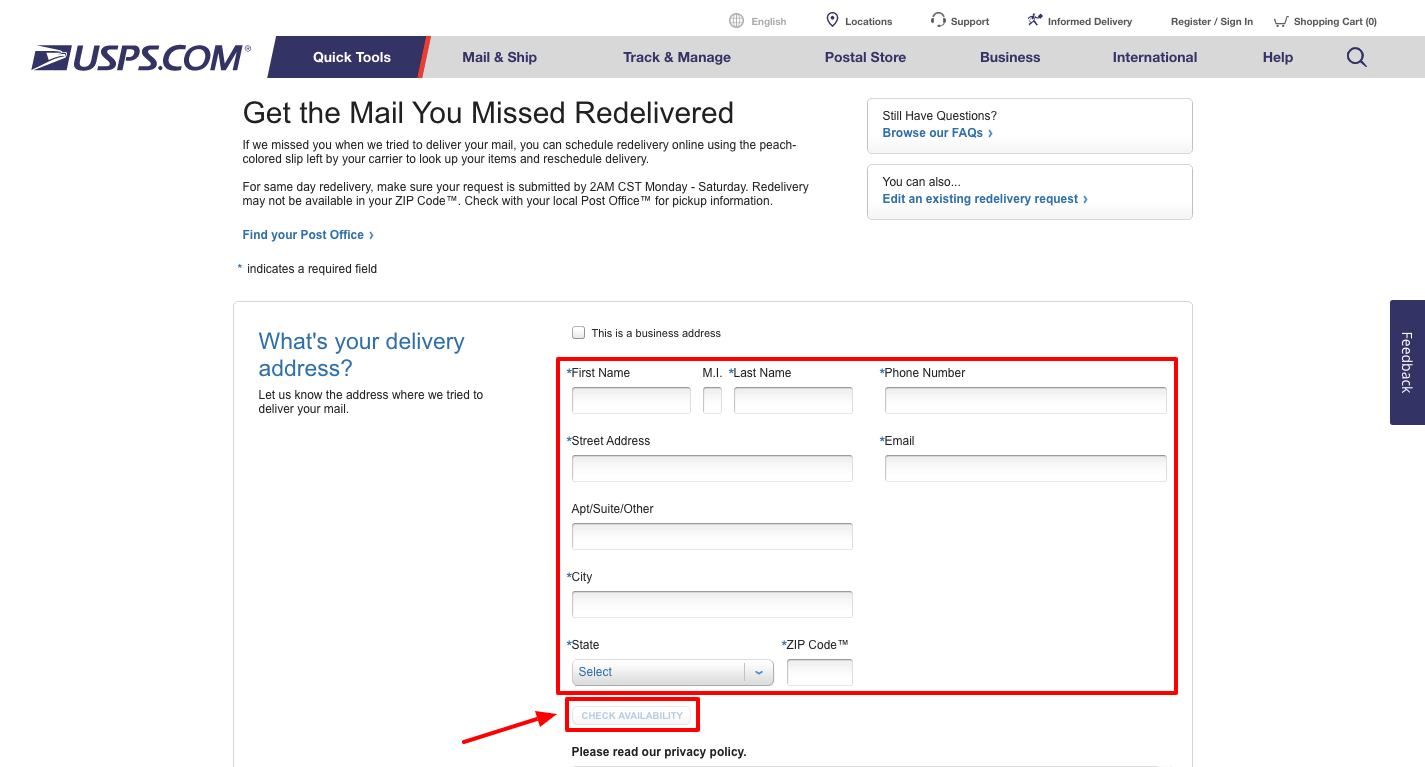This screenshot has width=1425, height=767.
Task: Click Edit an existing redelivery request
Action: tap(984, 199)
